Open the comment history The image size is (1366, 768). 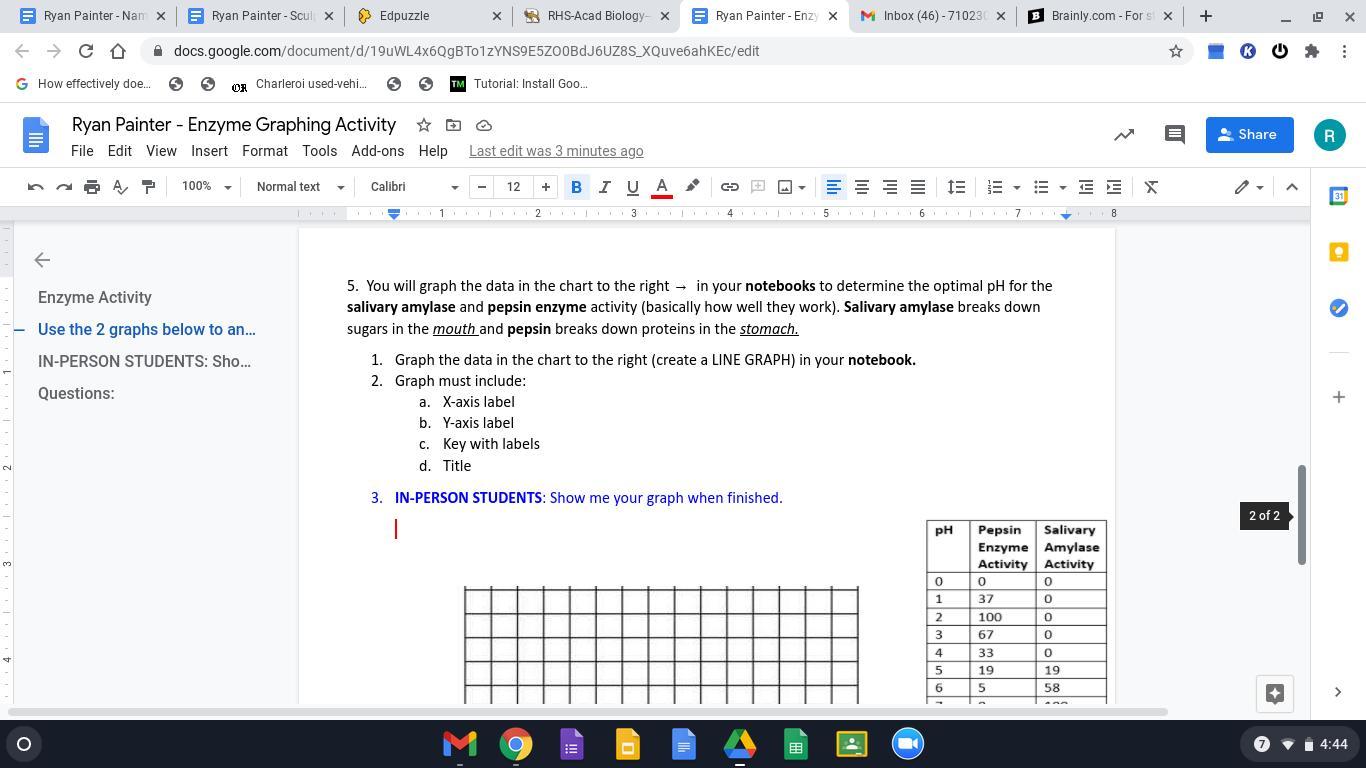(1175, 135)
